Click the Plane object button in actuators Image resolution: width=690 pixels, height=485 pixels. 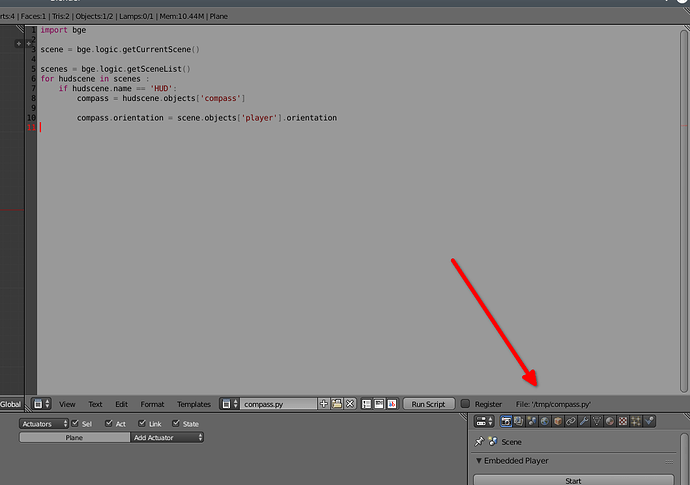tap(74, 437)
